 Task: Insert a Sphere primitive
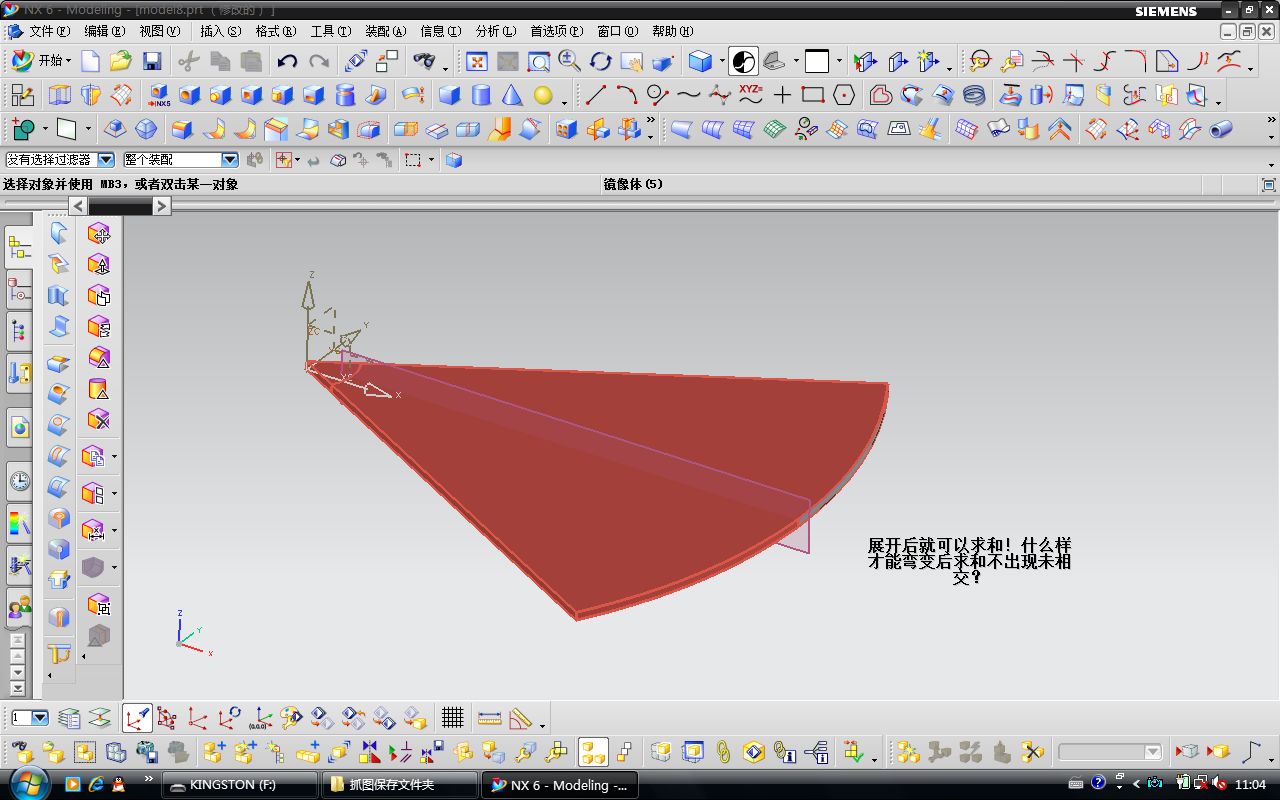[x=543, y=96]
